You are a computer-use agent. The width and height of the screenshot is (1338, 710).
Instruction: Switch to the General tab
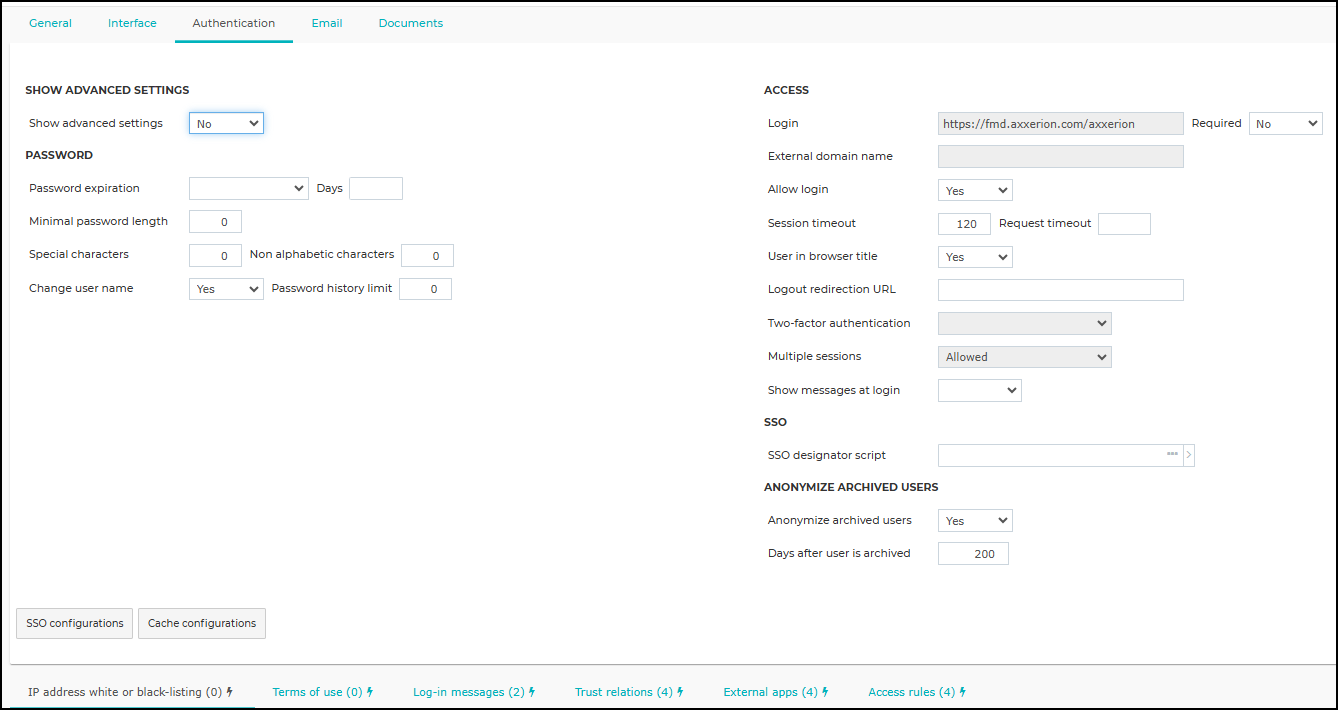point(50,23)
